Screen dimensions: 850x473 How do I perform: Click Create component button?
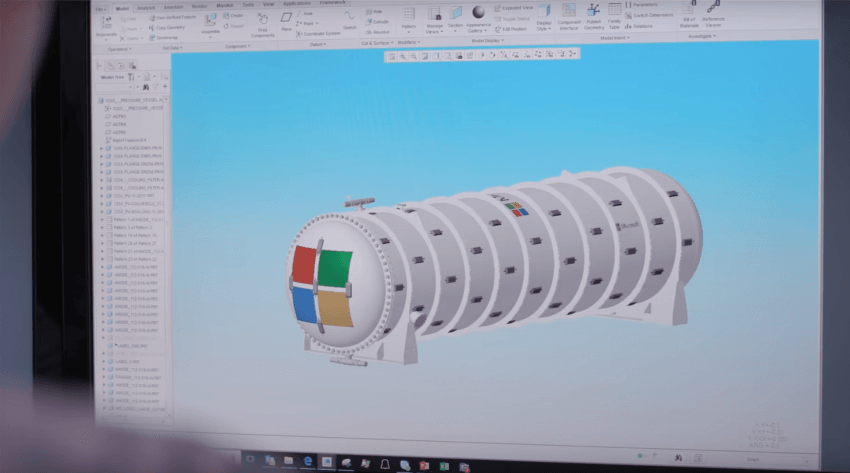[233, 16]
